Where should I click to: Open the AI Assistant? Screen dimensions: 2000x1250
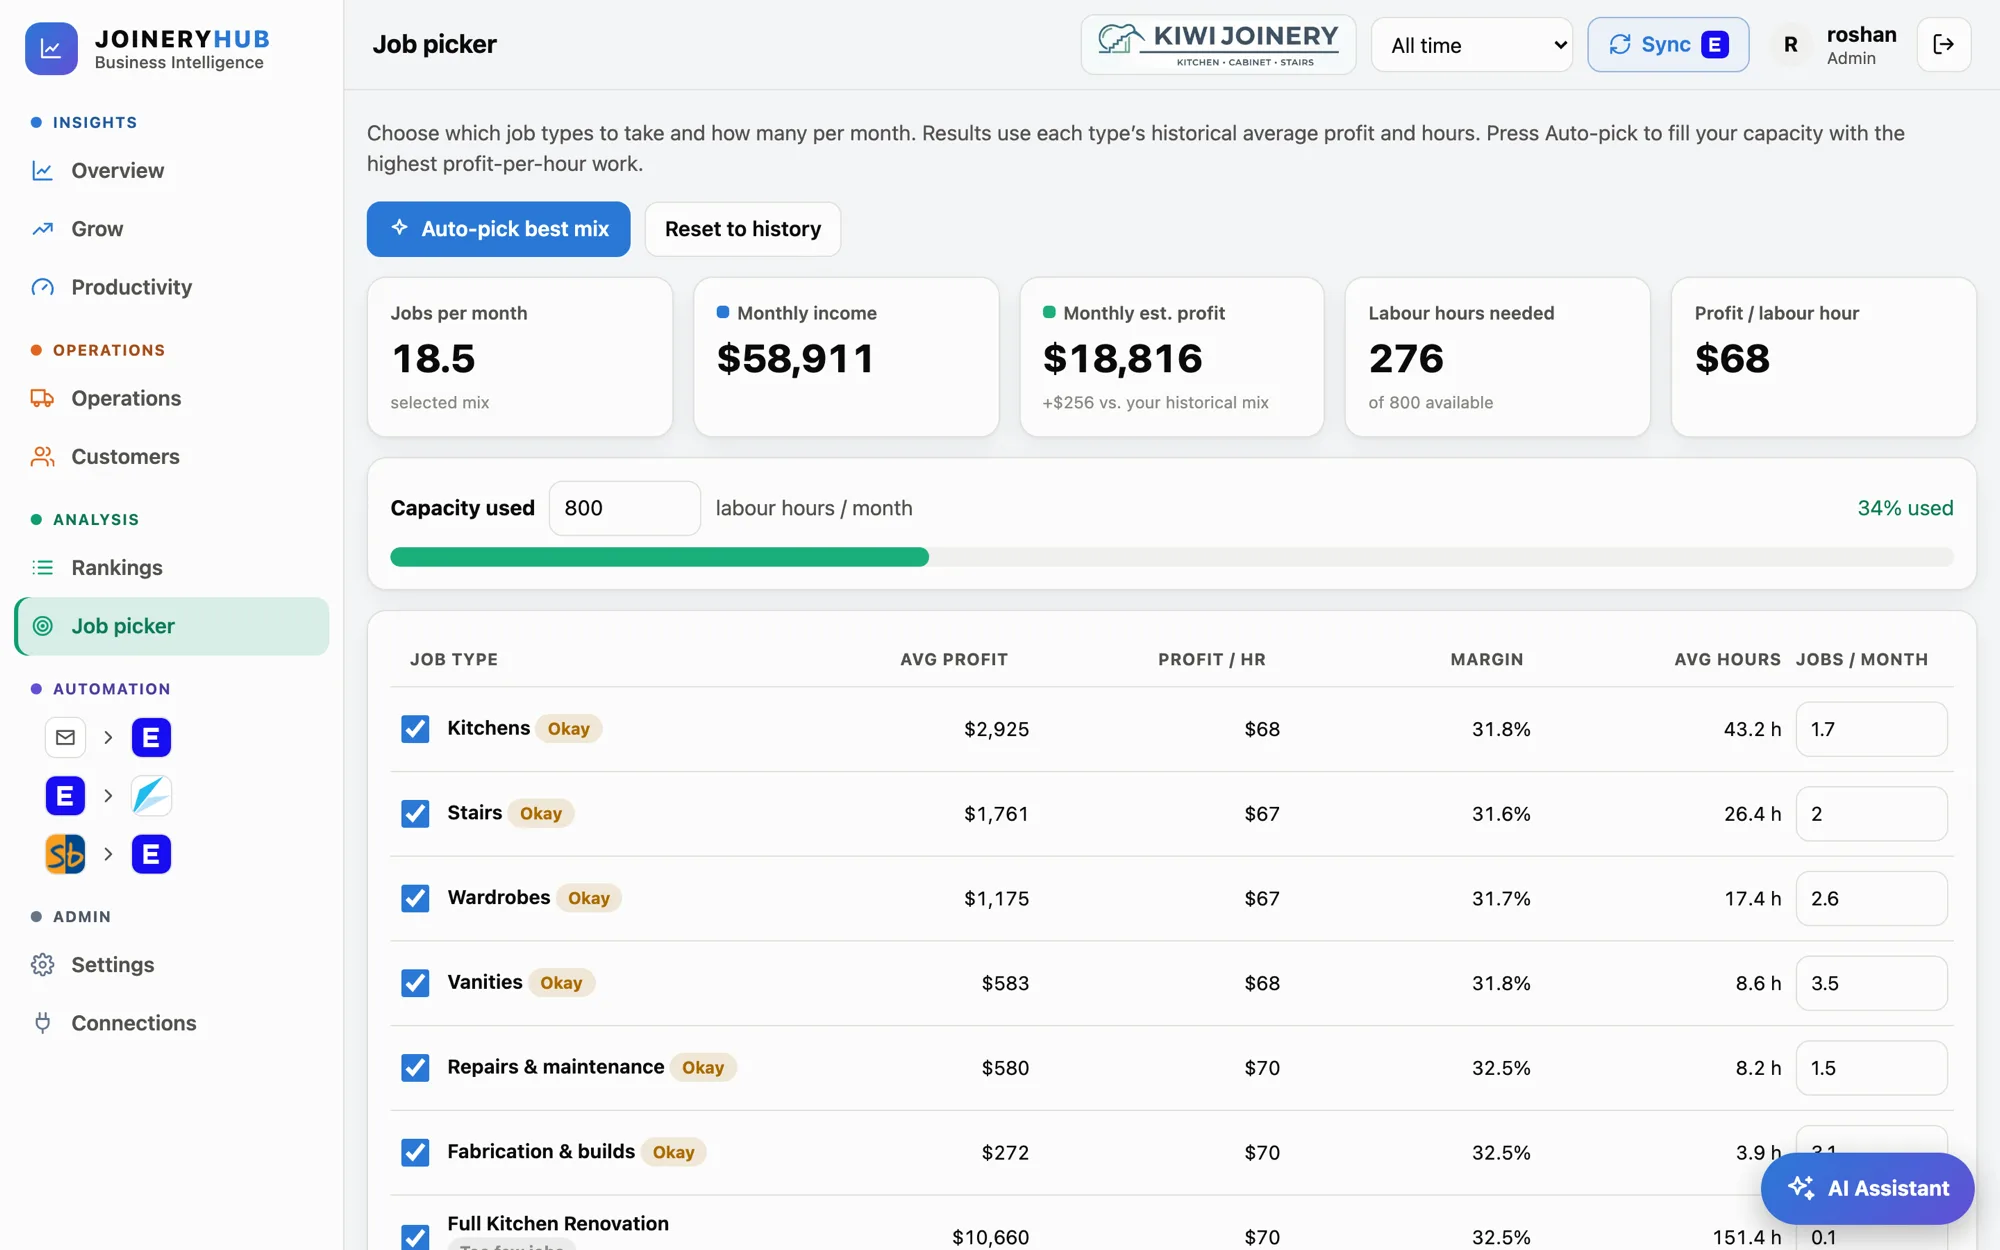point(1867,1188)
